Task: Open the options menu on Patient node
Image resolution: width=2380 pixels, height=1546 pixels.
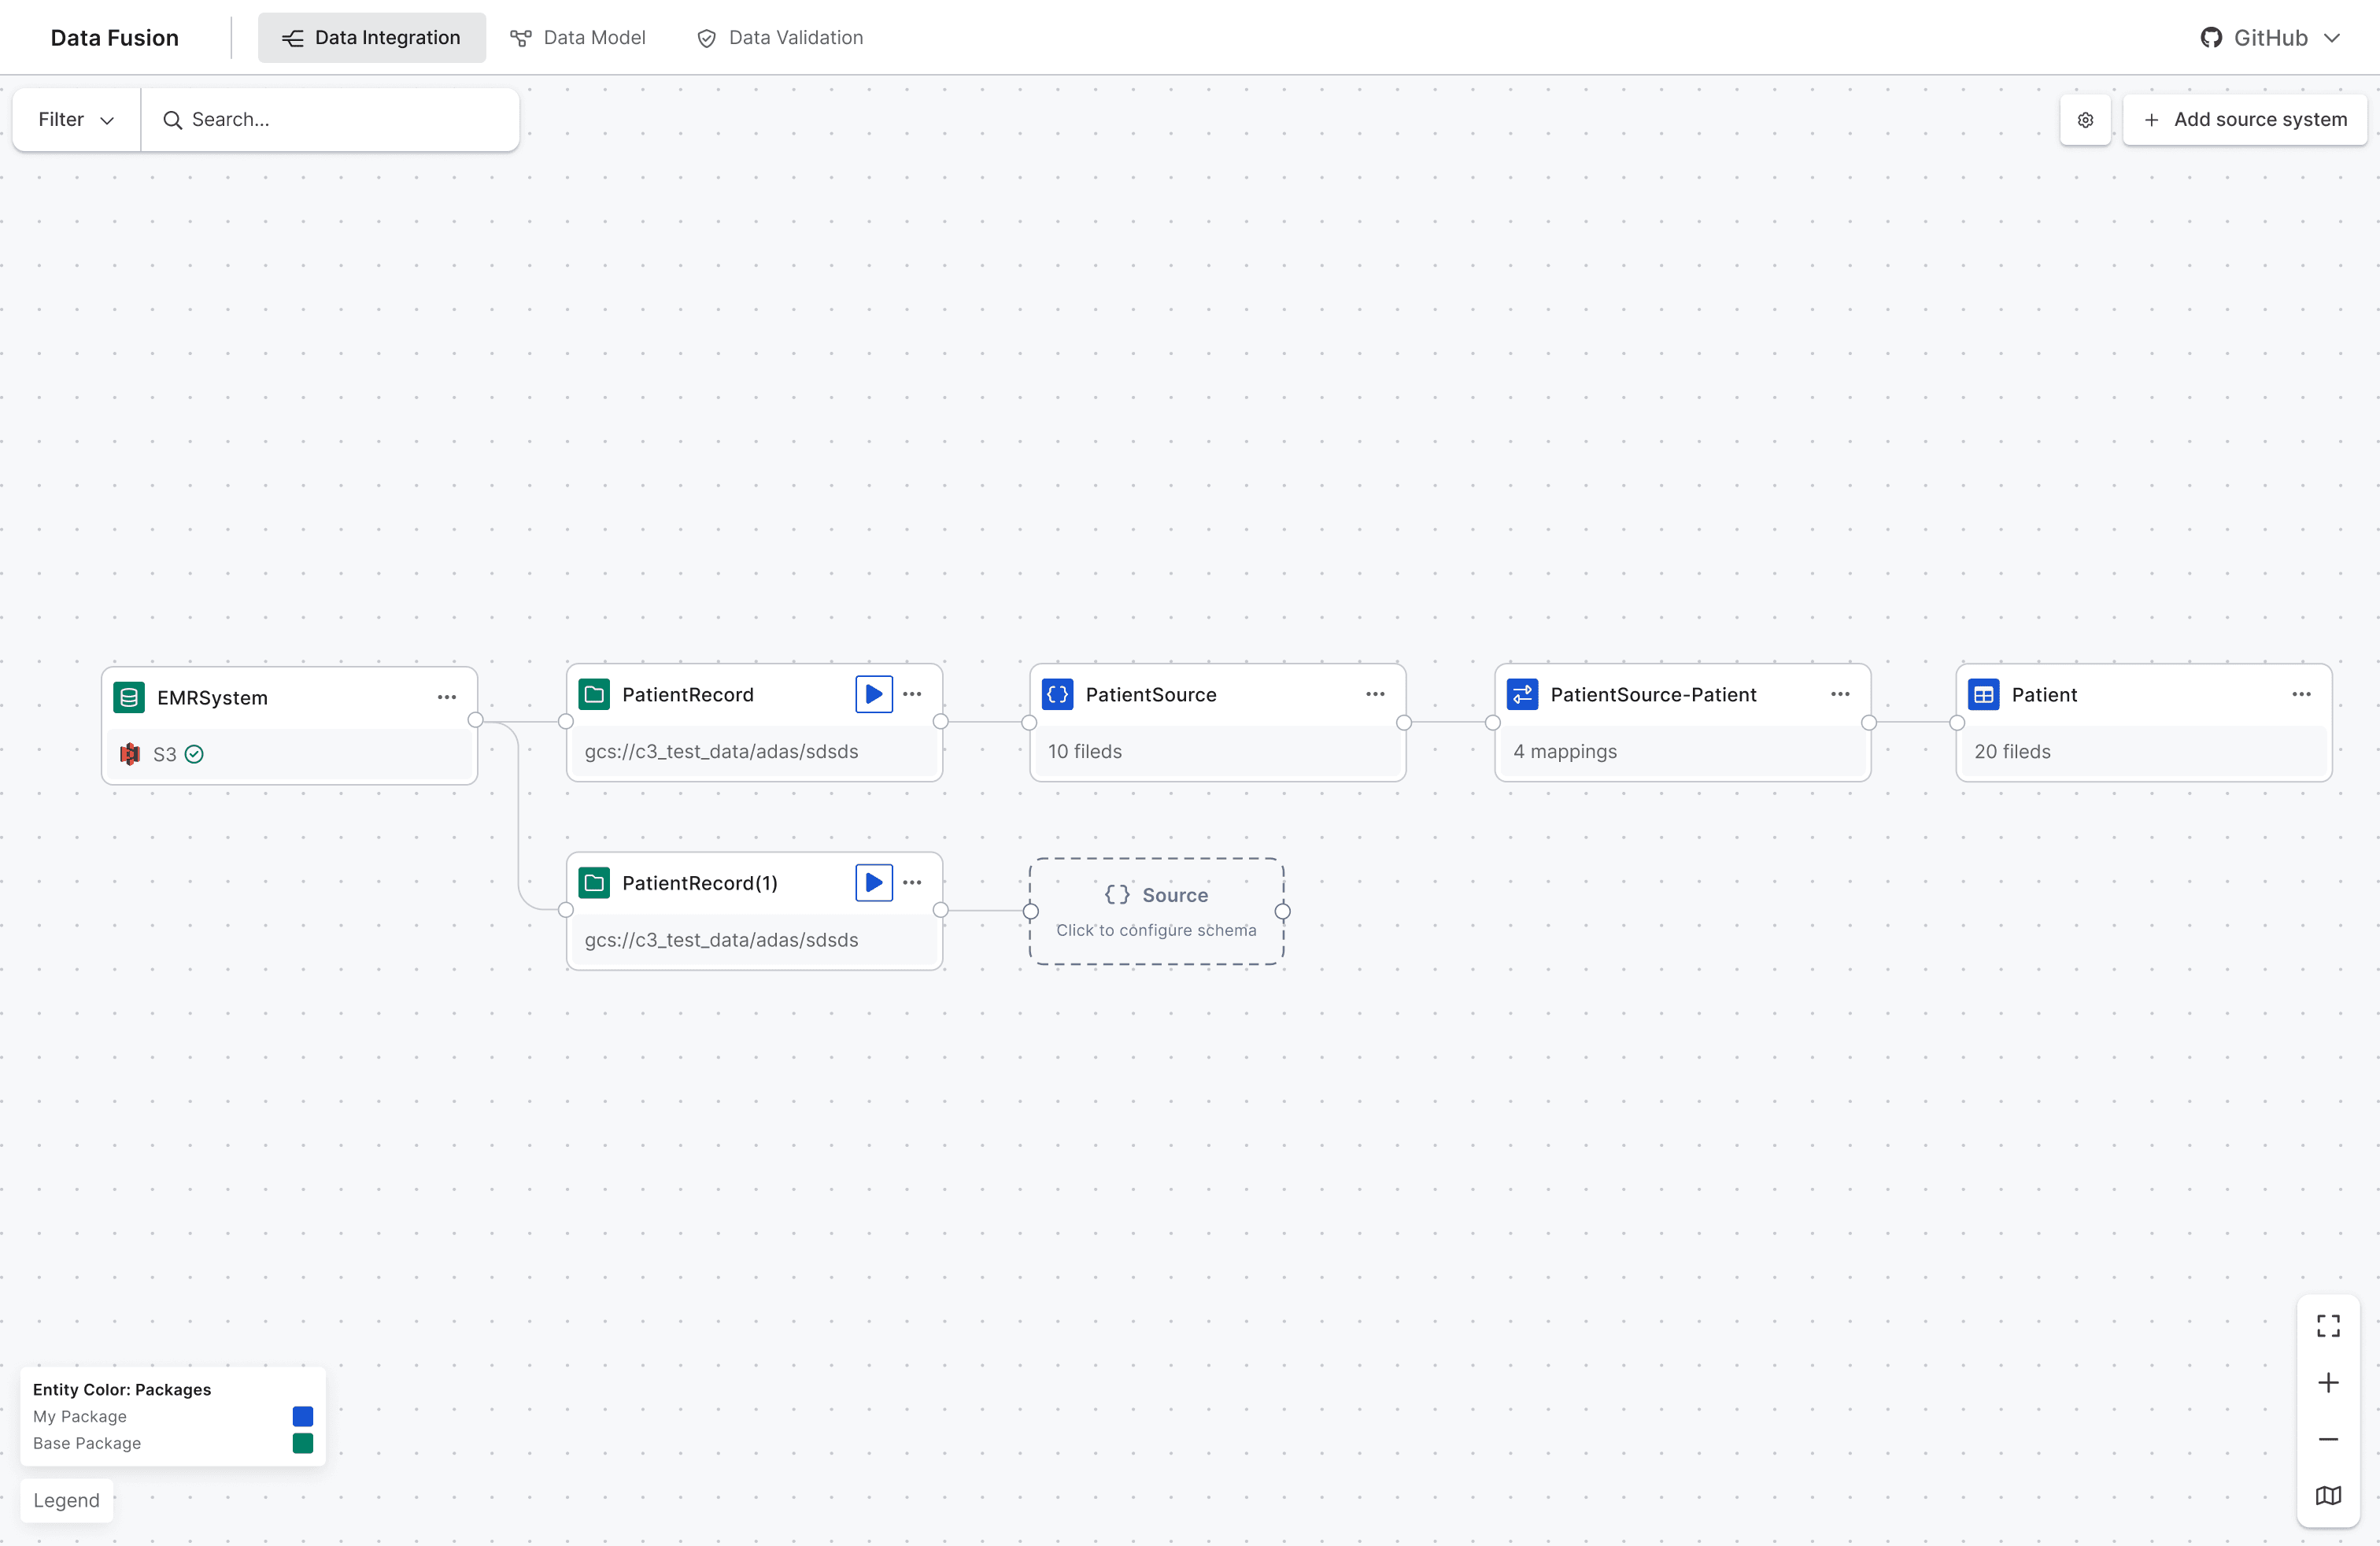Action: (x=2301, y=694)
